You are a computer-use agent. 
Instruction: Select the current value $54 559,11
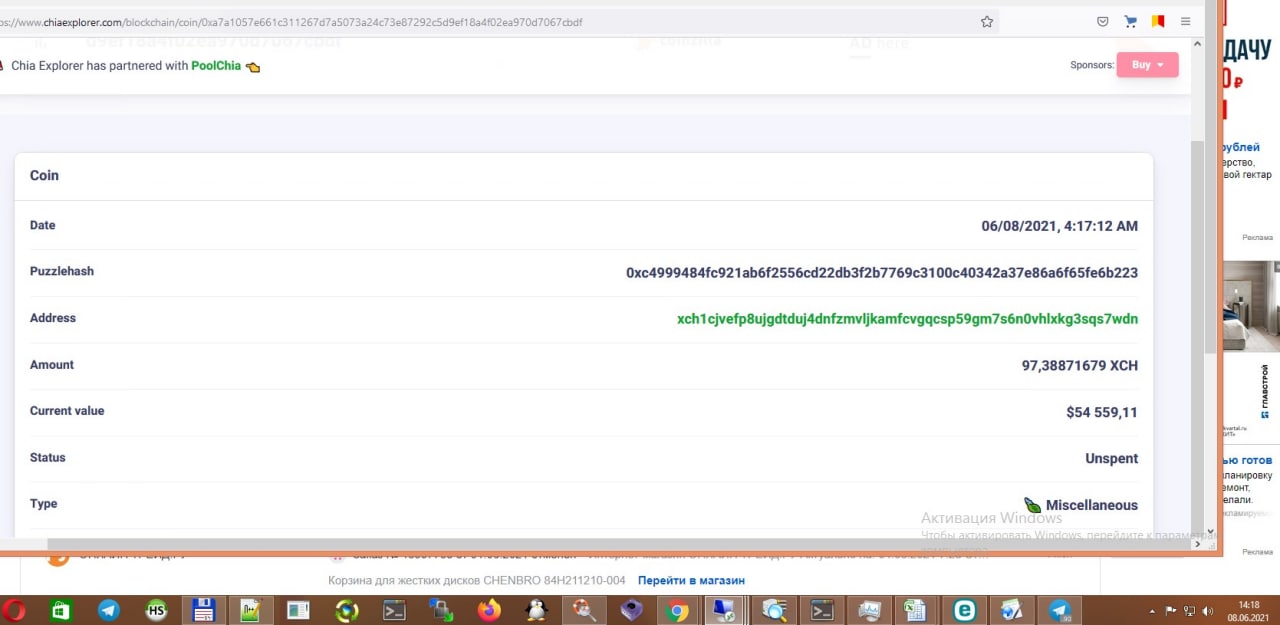(1102, 412)
